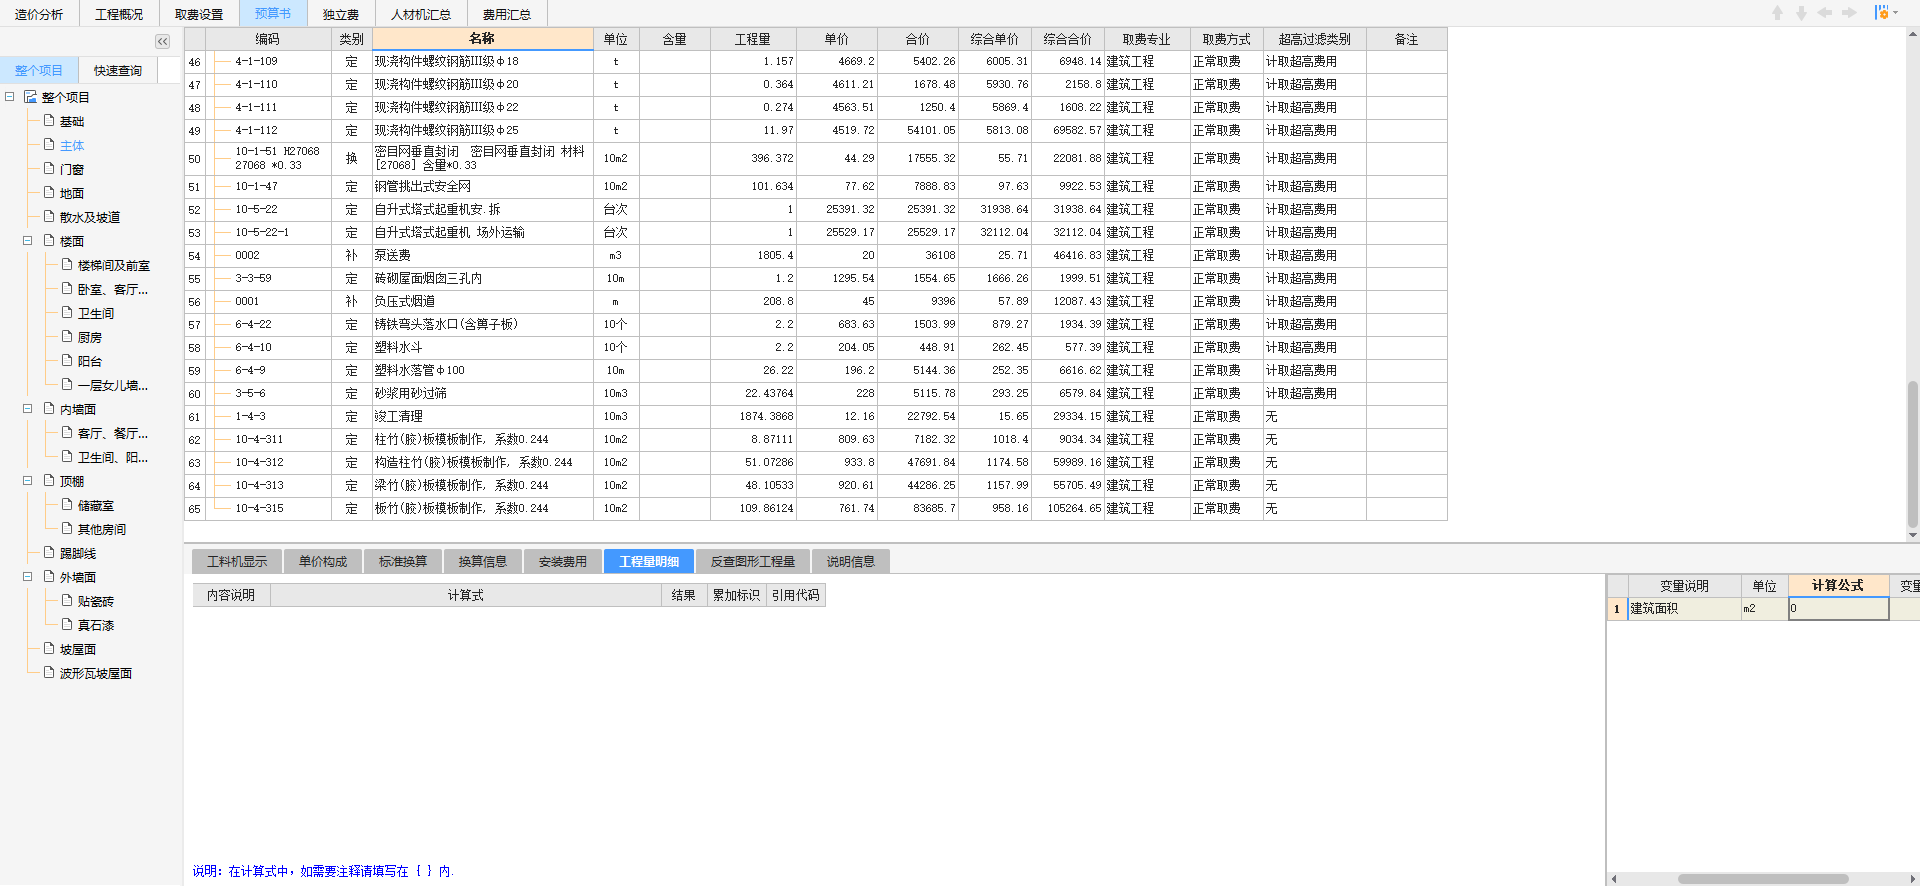This screenshot has height=886, width=1920.
Task: Click the scroll up arrow of the main table scrollbar
Action: click(x=1912, y=35)
